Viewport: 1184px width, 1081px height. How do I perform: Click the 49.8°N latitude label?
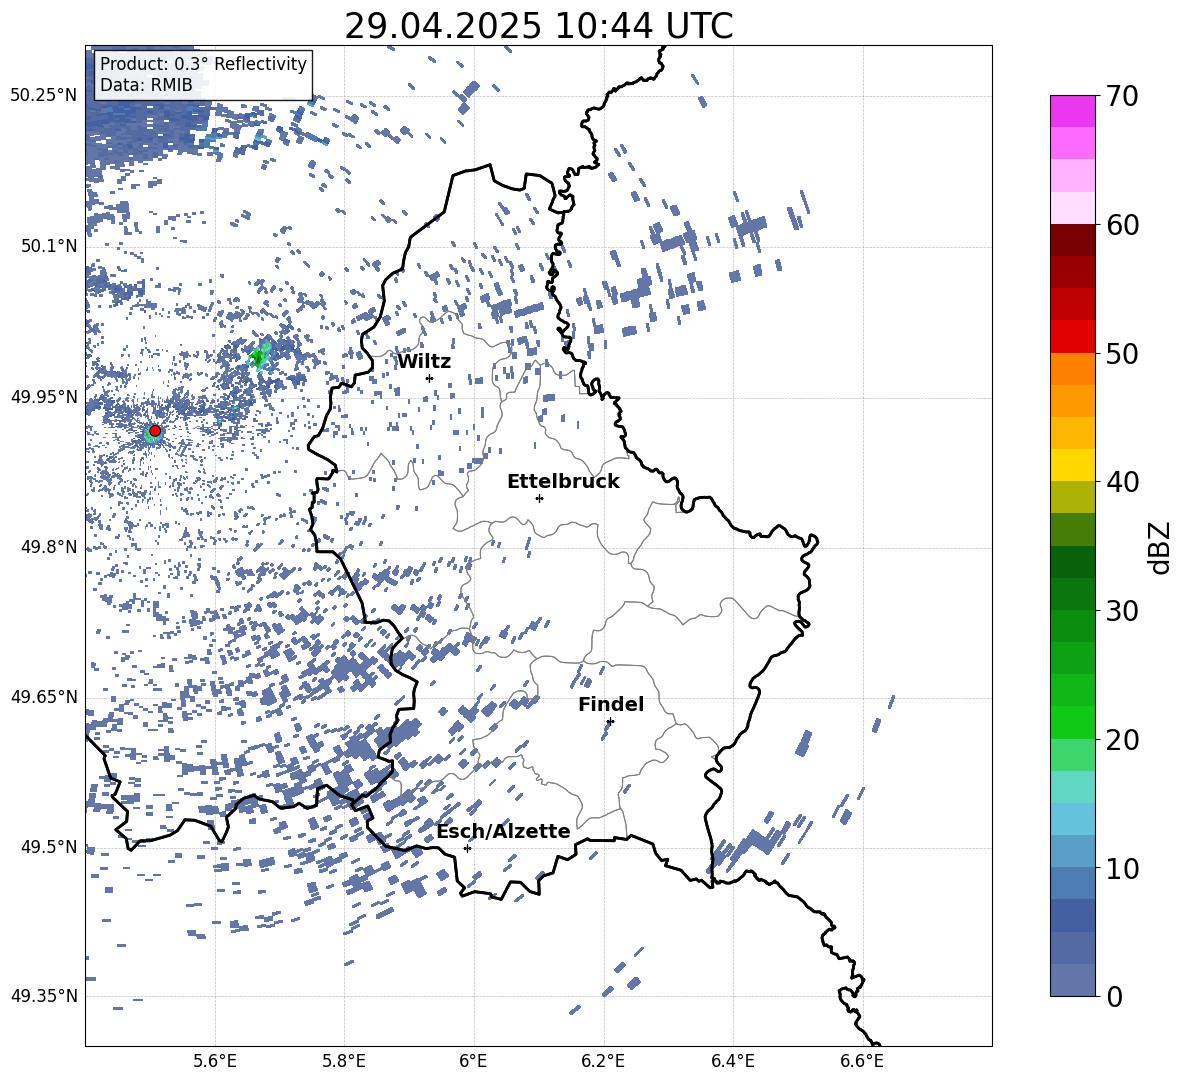click(48, 547)
